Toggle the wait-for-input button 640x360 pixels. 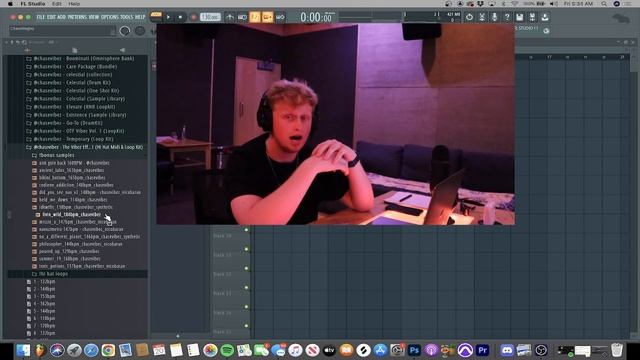click(x=242, y=17)
